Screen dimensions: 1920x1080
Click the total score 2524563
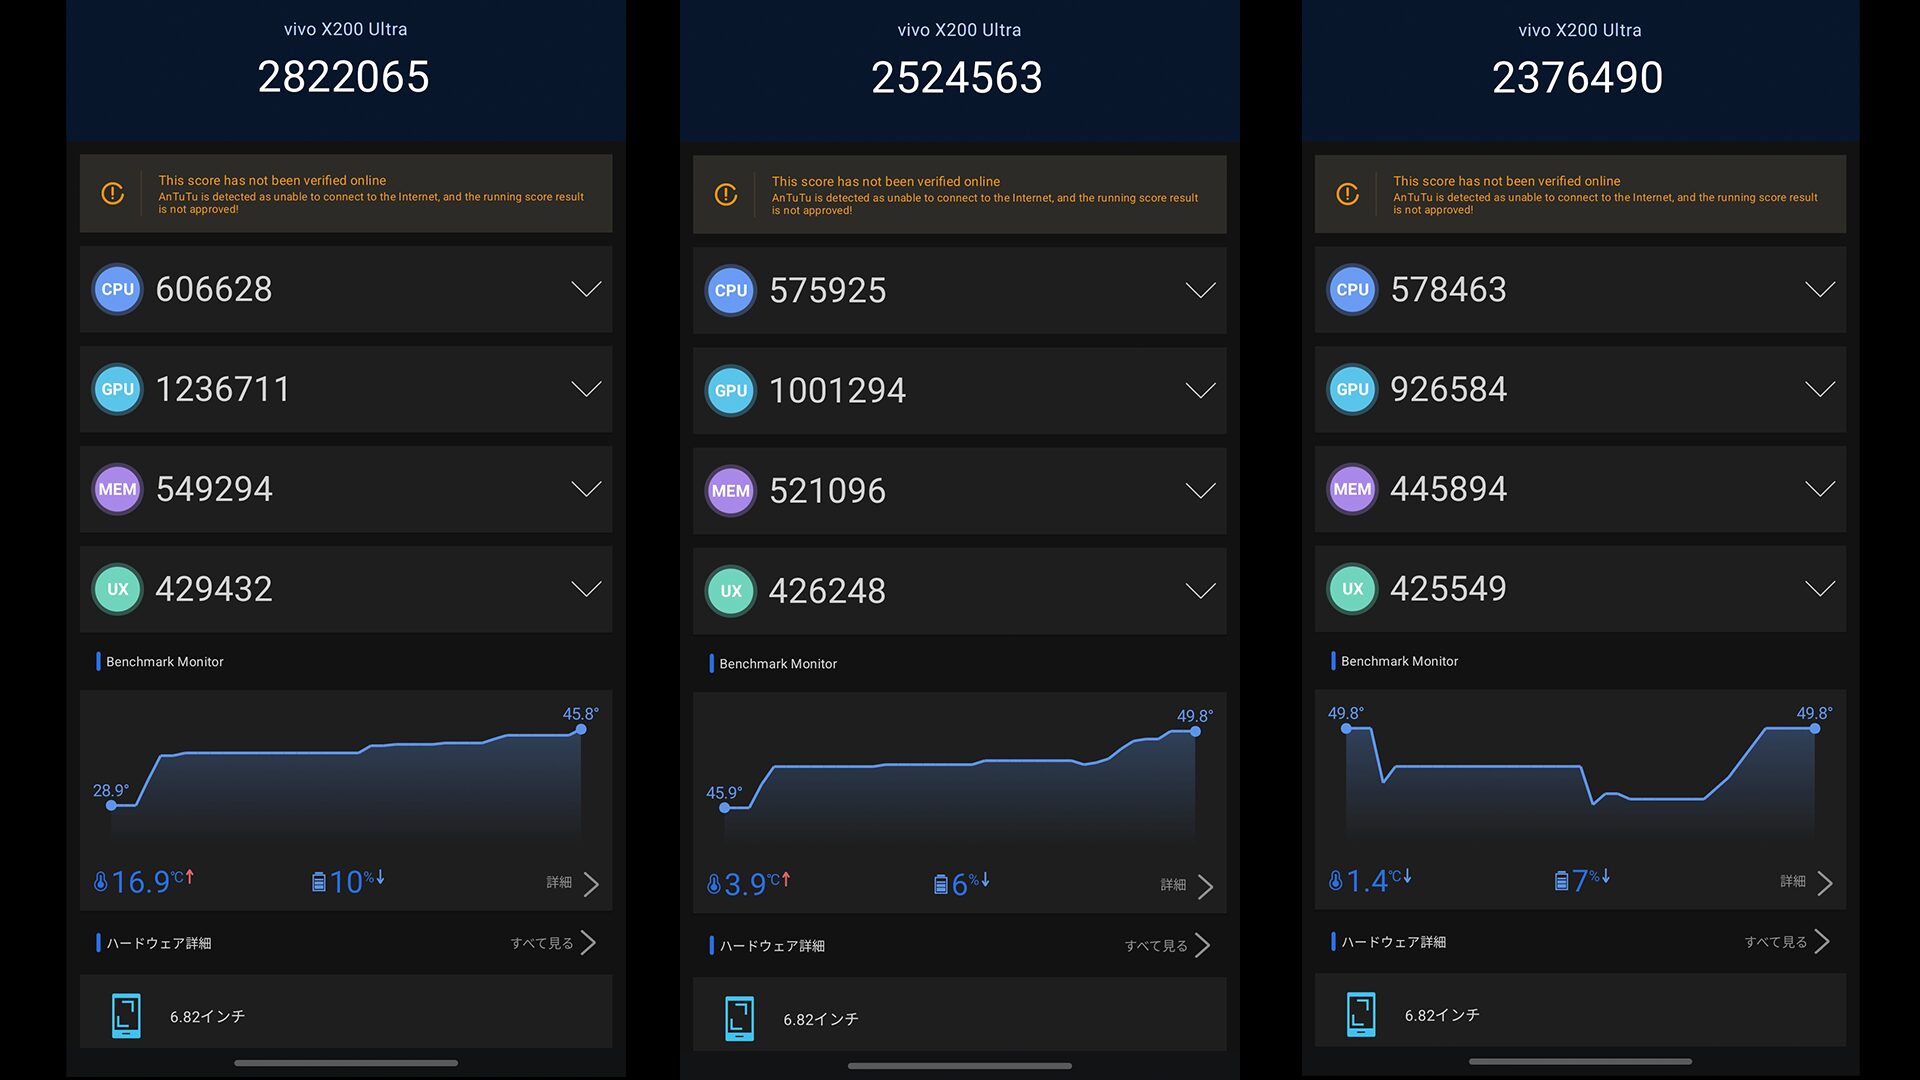pos(957,78)
